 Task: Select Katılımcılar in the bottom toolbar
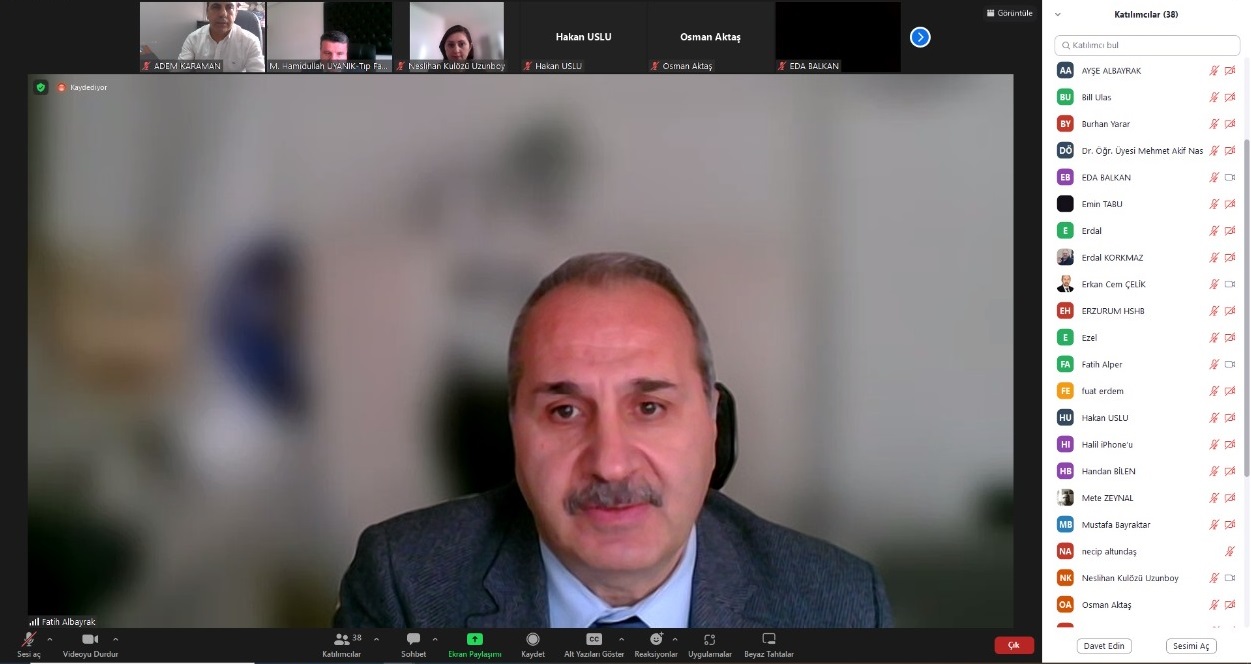(x=342, y=639)
